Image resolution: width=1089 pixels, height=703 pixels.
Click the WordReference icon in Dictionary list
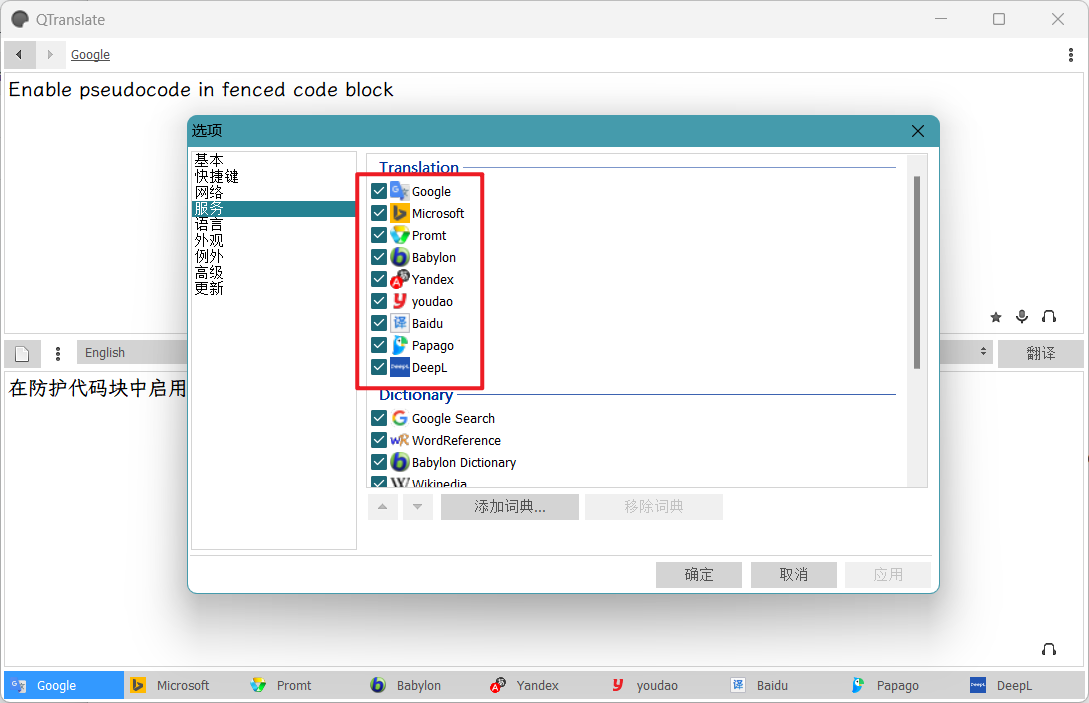399,440
